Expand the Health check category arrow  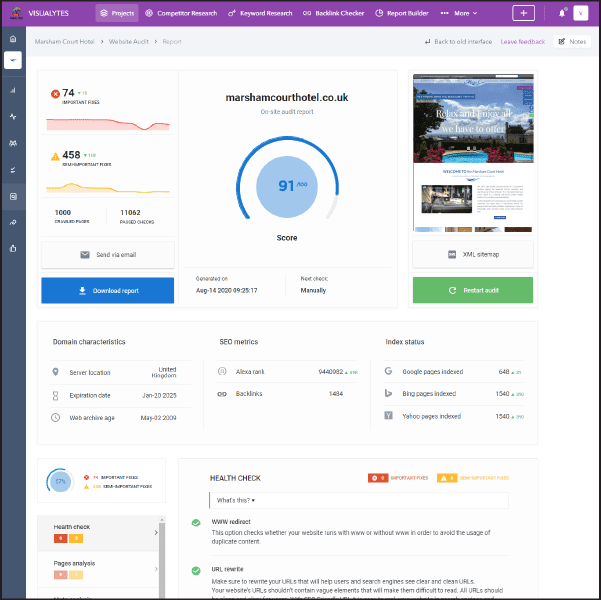pyautogui.click(x=156, y=533)
